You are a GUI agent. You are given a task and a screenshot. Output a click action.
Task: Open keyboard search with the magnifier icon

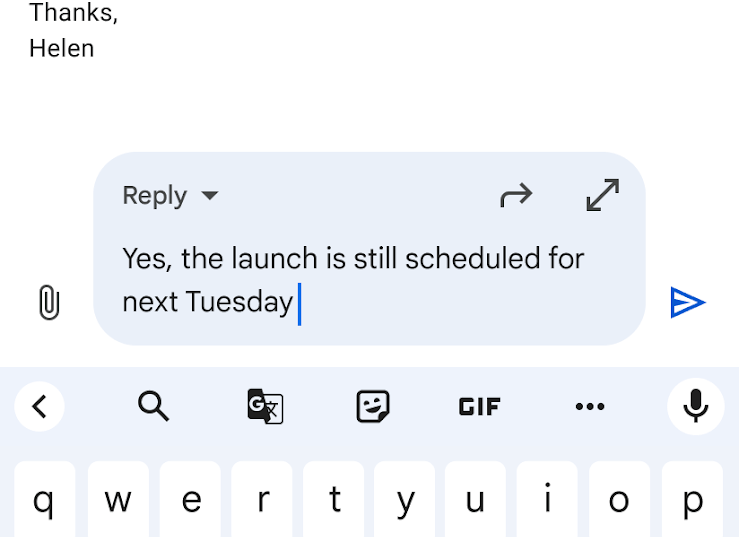(153, 406)
